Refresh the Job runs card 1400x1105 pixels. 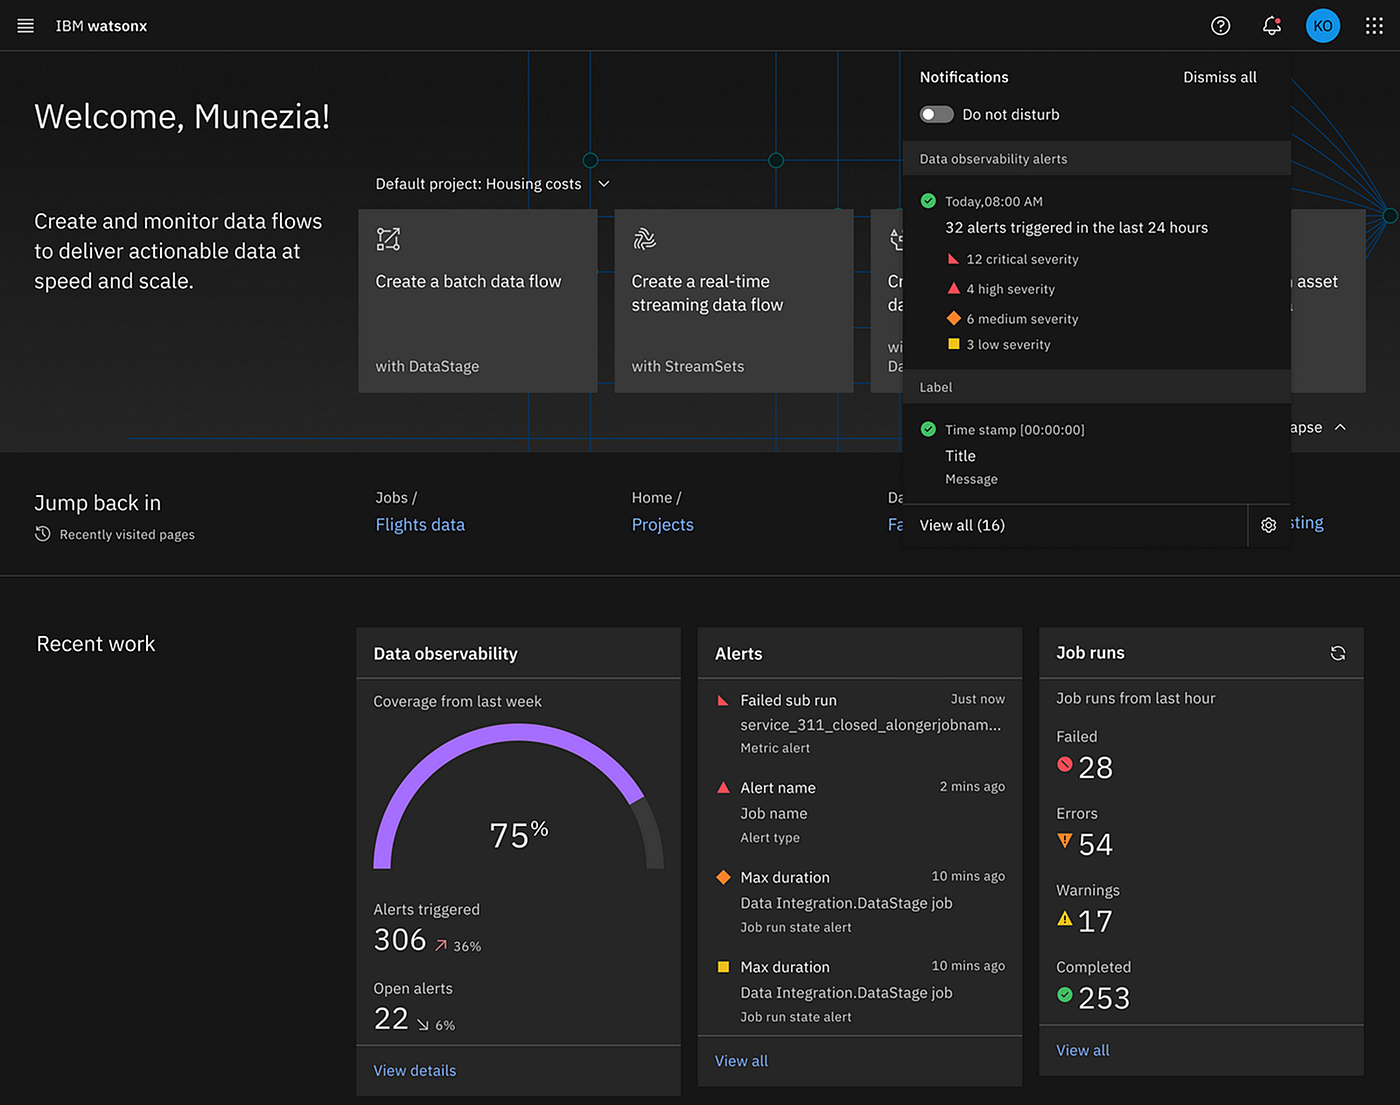click(x=1338, y=653)
